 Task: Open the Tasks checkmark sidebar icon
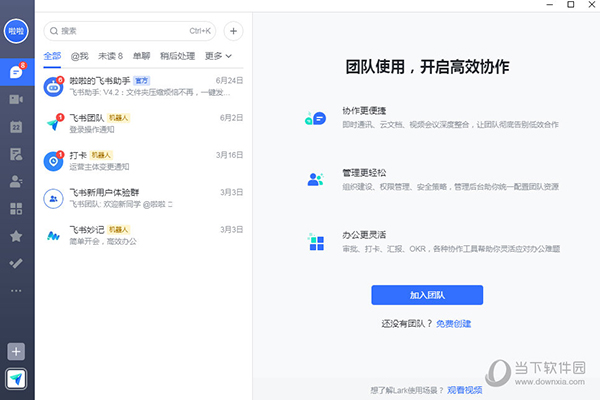(x=16, y=263)
